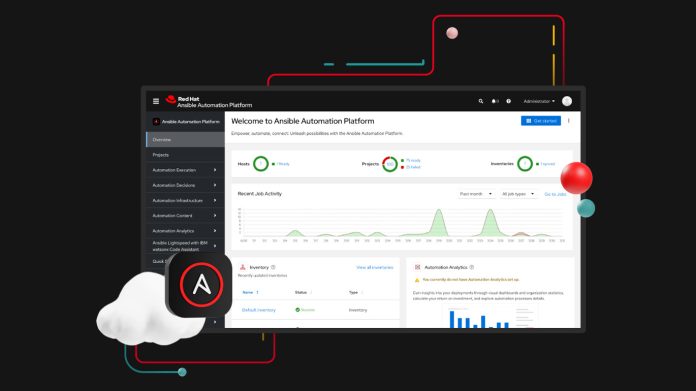Click the Status column header
Viewport: 696px width, 391px height.
[x=301, y=292]
